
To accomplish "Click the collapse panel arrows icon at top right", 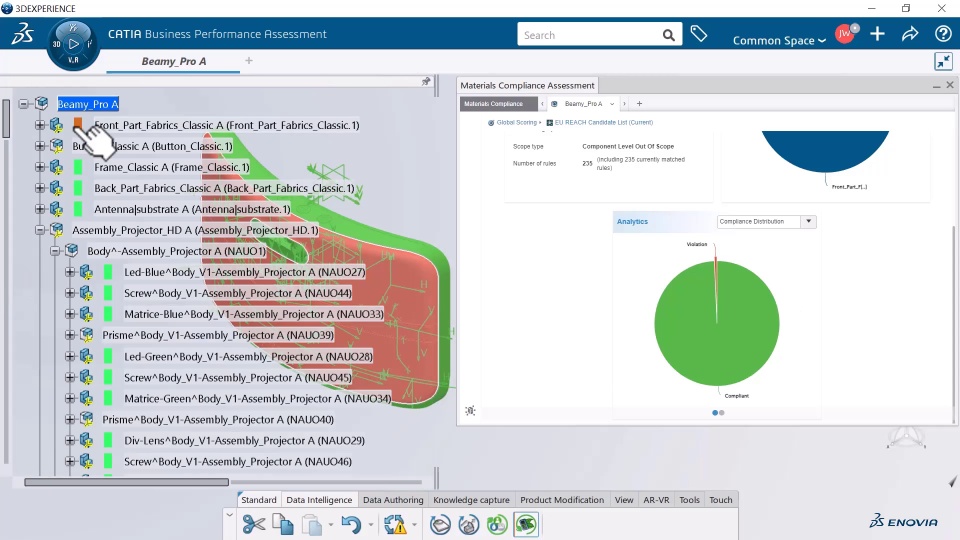I will [x=943, y=61].
